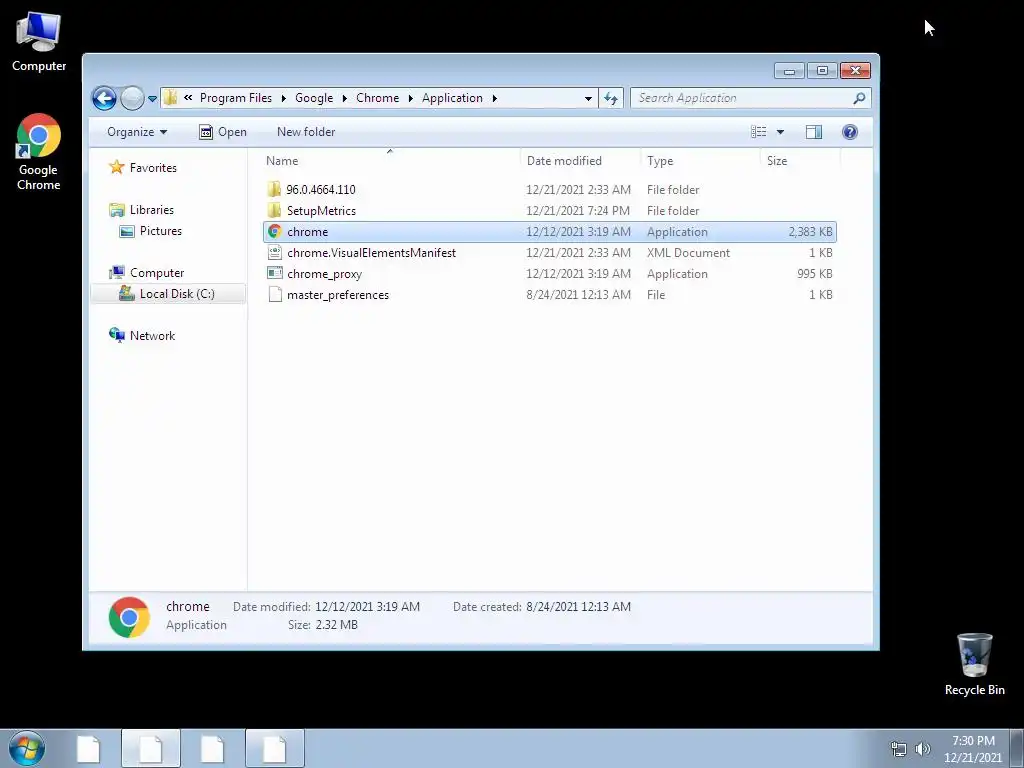Click chrome_proxy file name
1024x768 pixels.
(325, 274)
